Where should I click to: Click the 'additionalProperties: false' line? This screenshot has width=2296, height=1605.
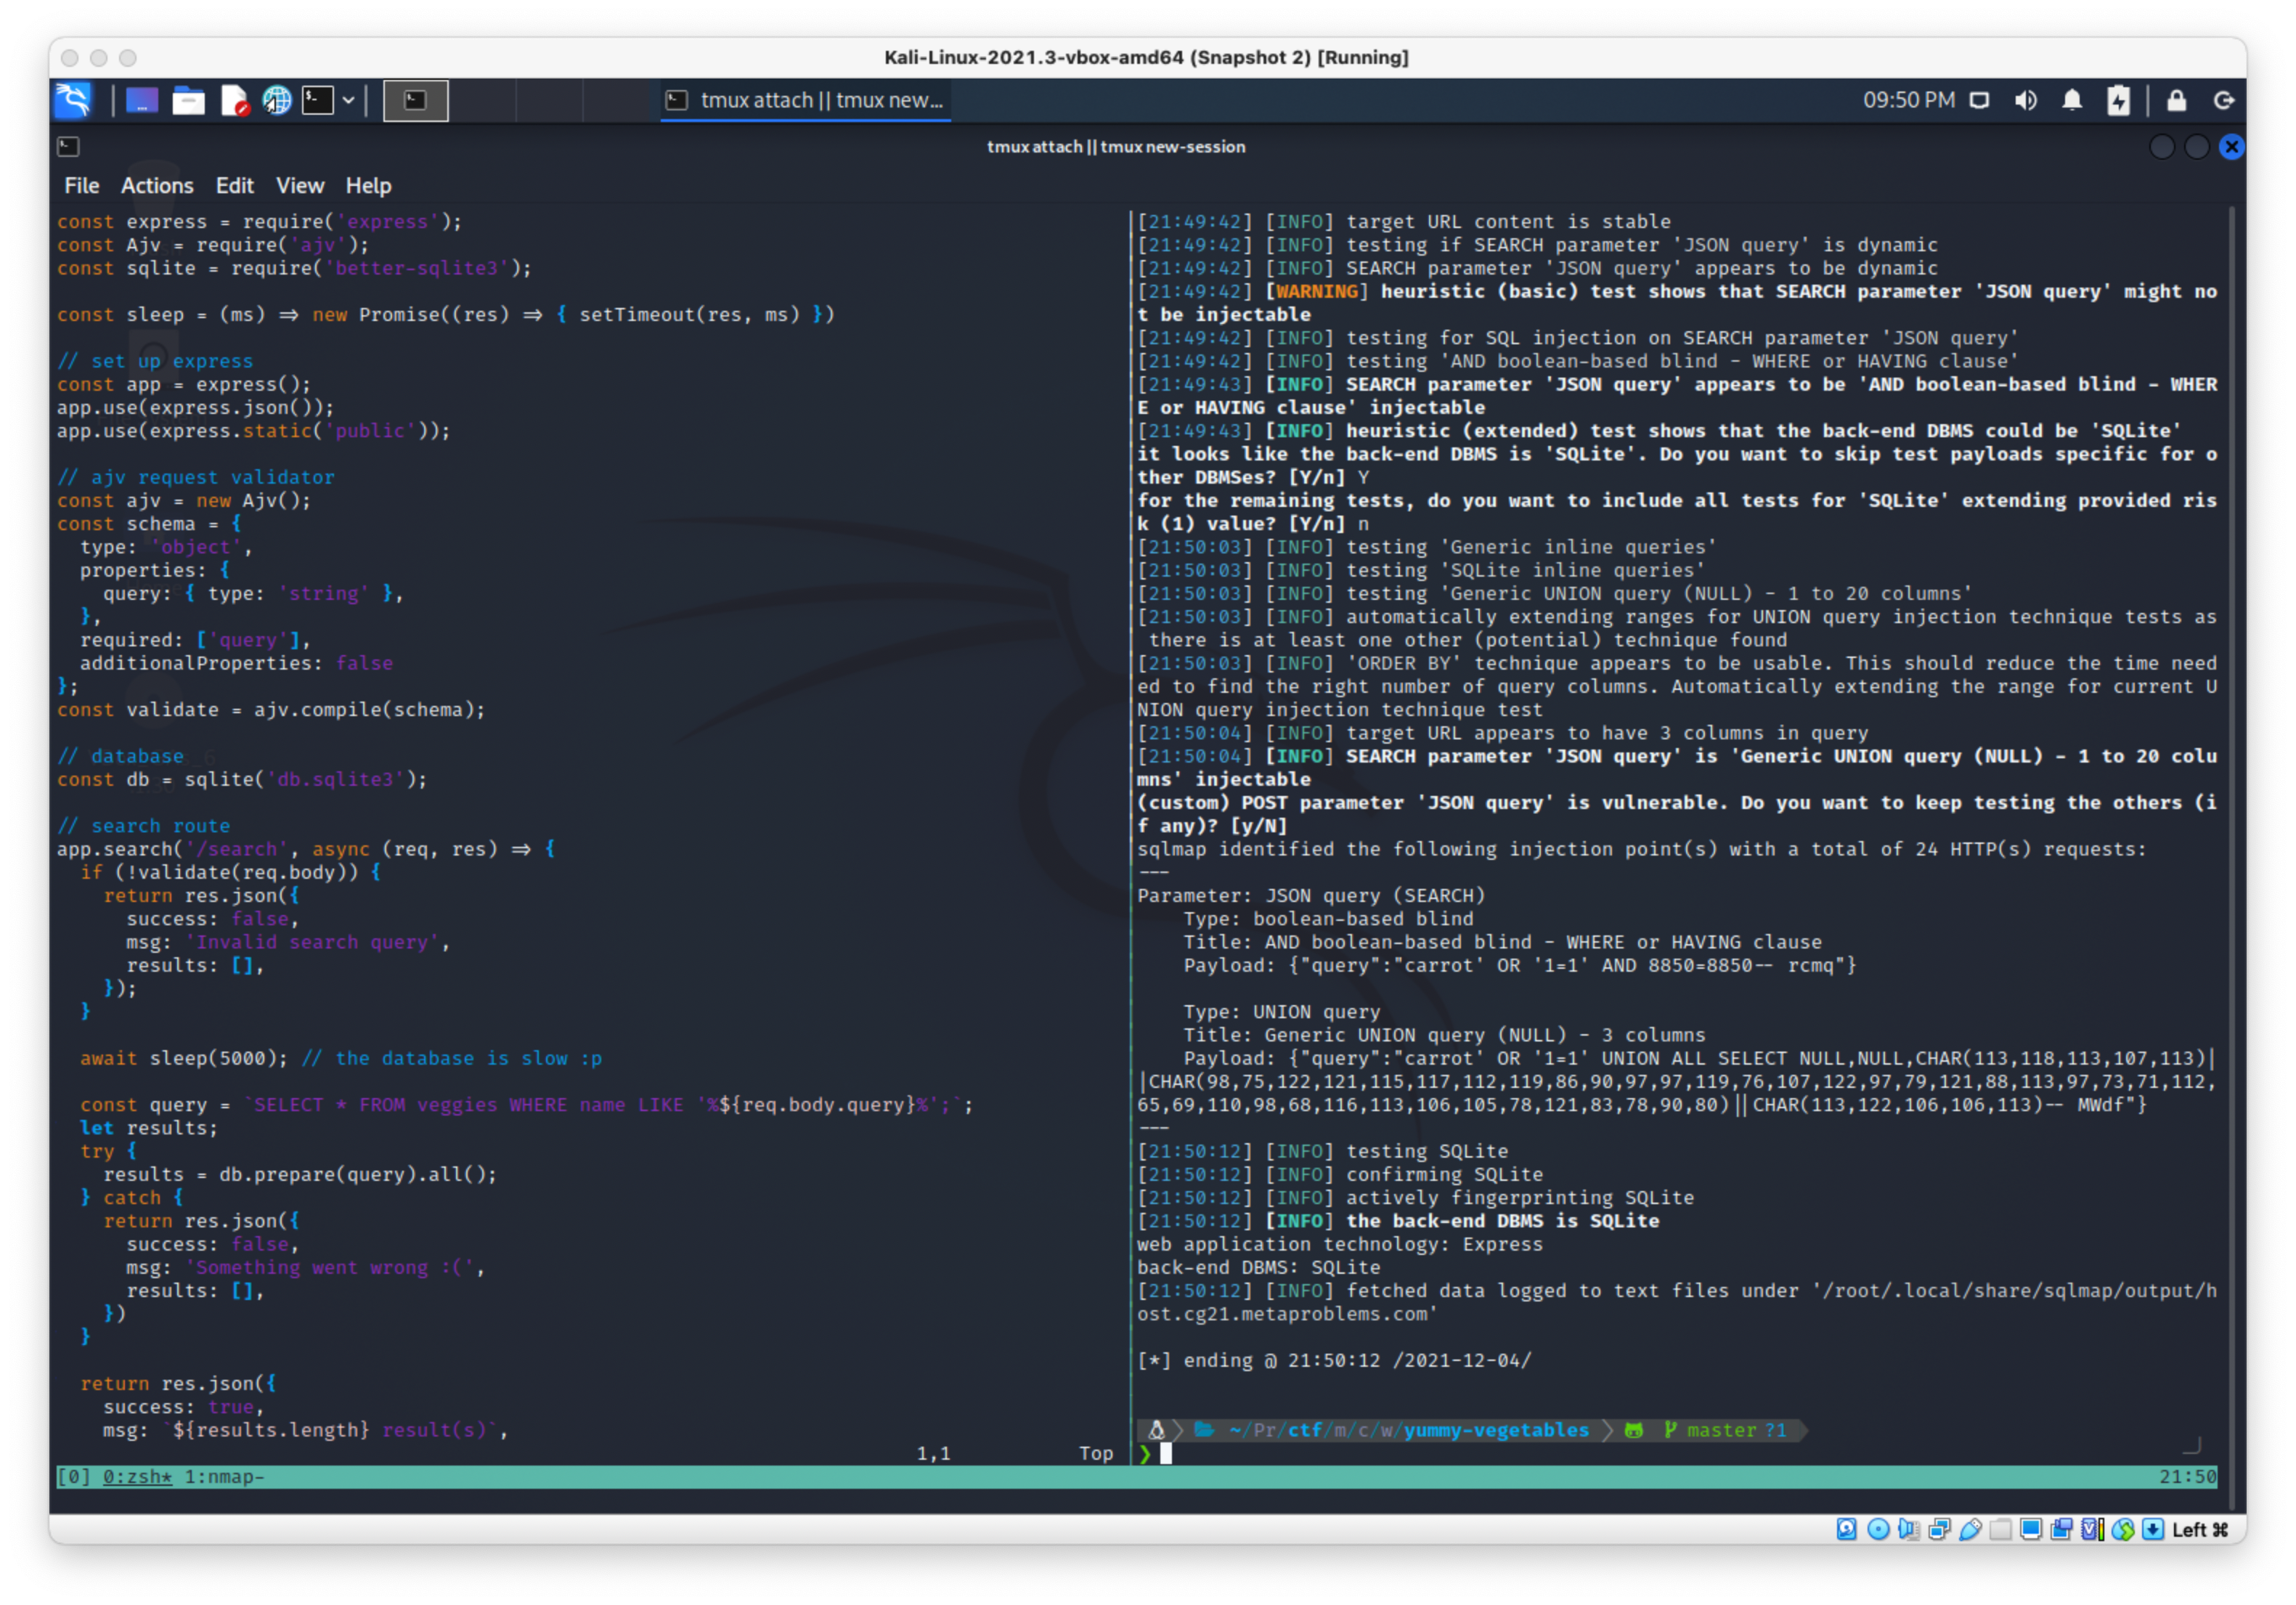[237, 663]
